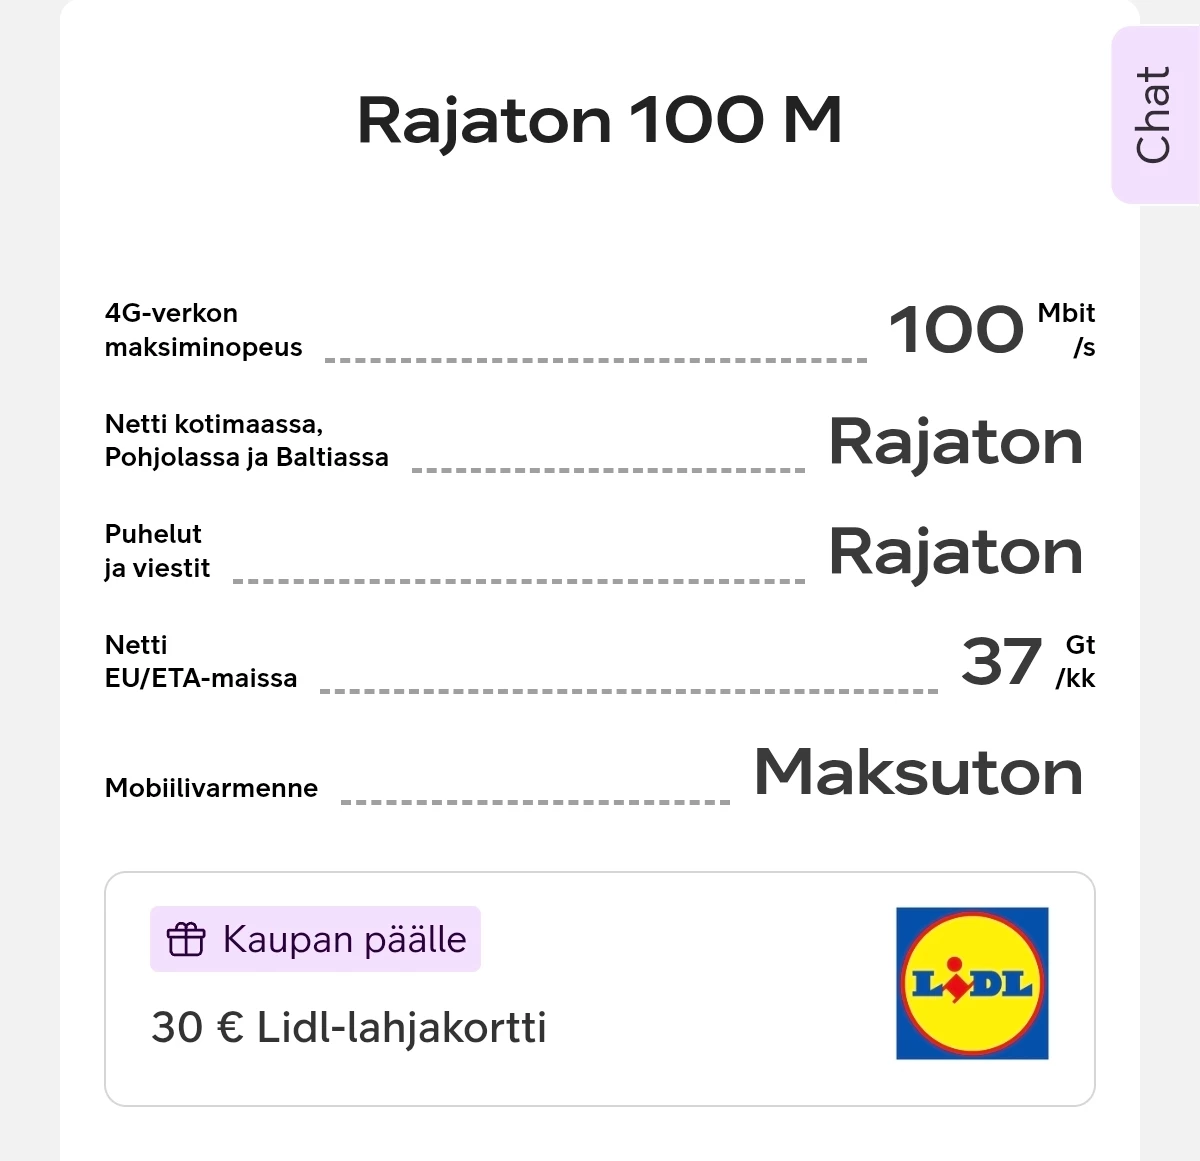The height and width of the screenshot is (1161, 1200).
Task: Select the Kaupan päälle badge text
Action: 344,940
